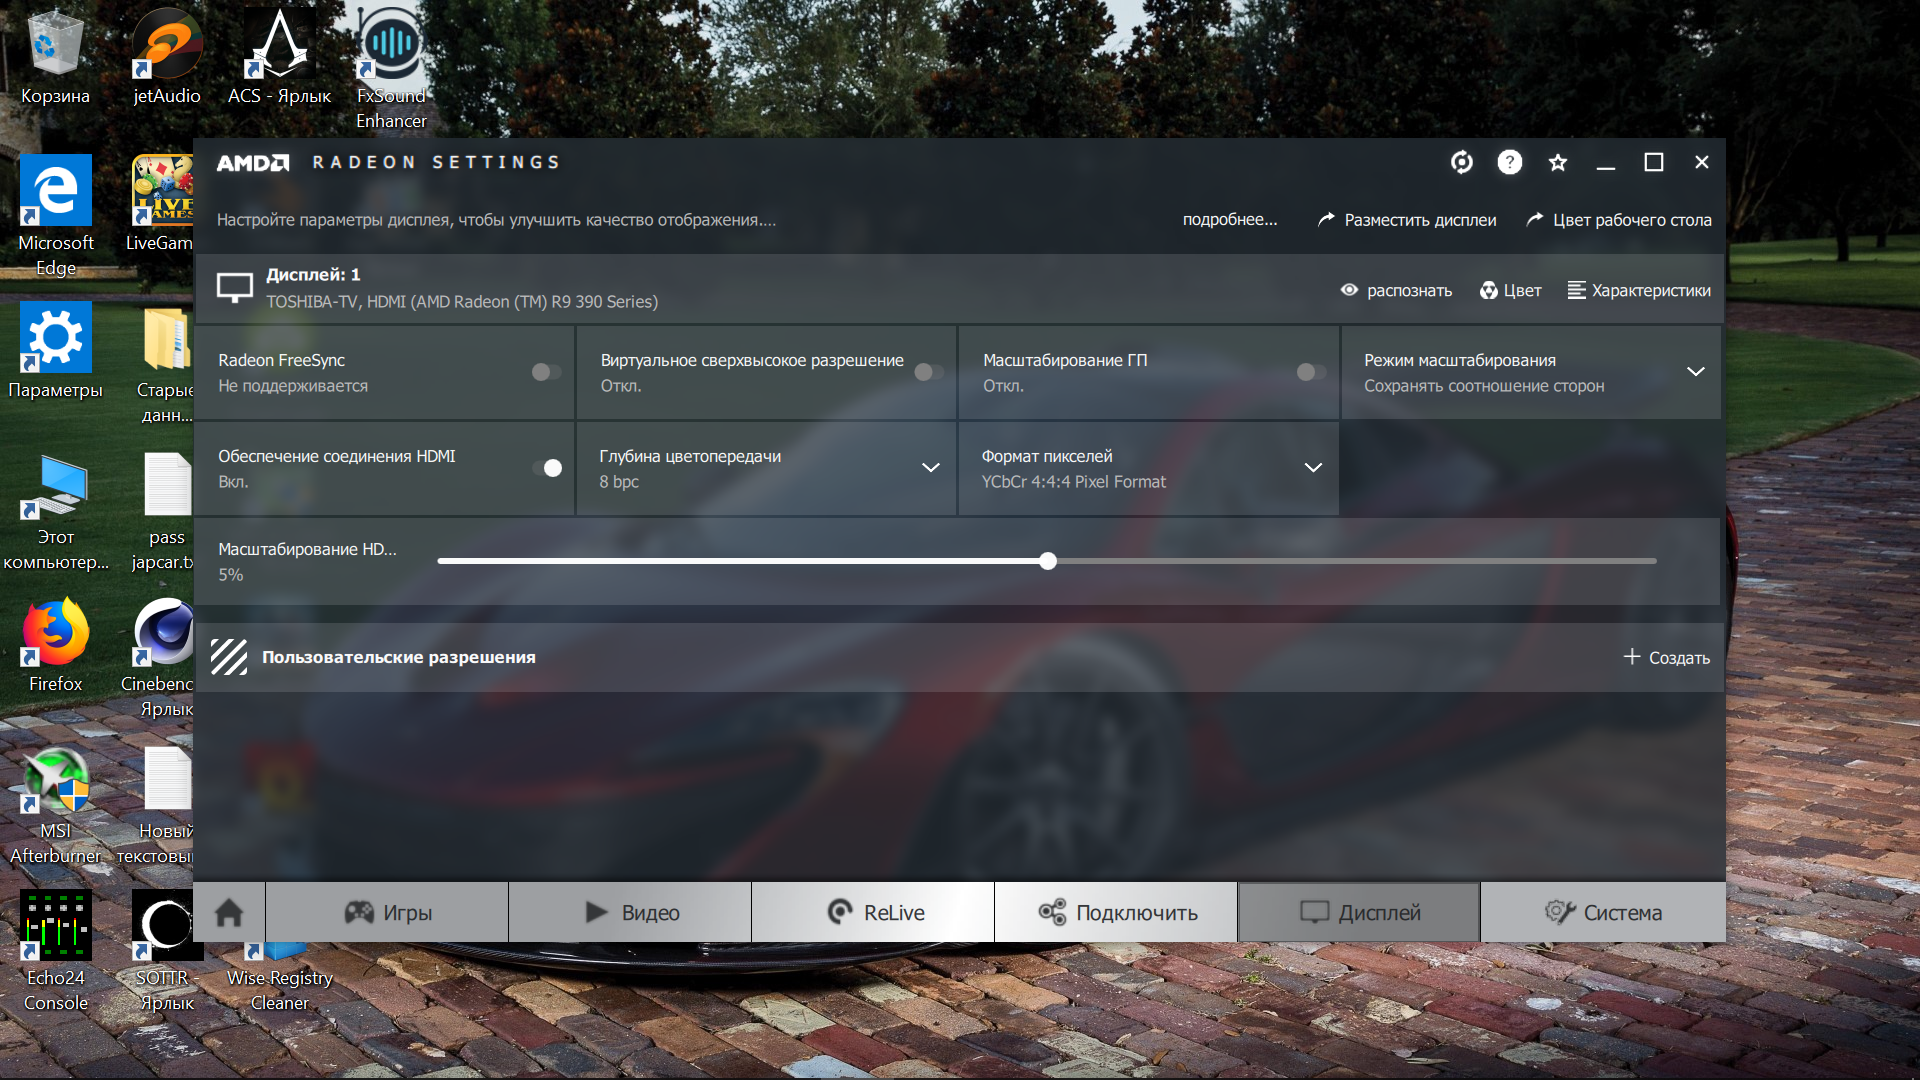Open the help question mark icon
This screenshot has width=1920, height=1080.
pos(1509,162)
